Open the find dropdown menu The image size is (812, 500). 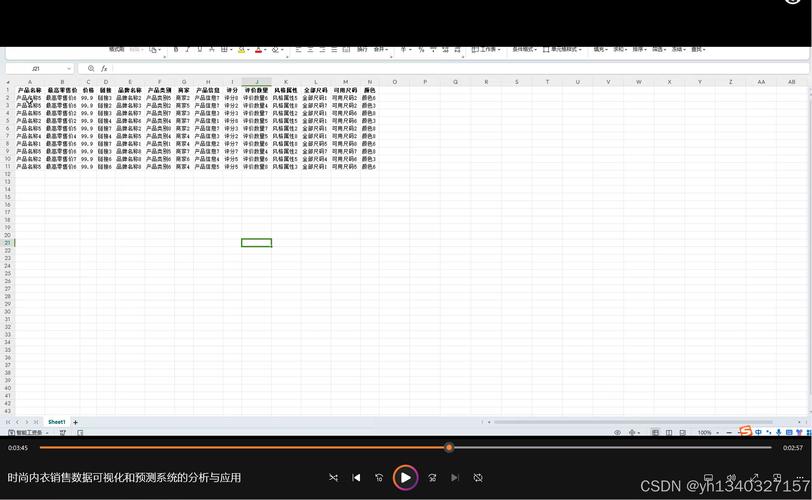tap(699, 50)
